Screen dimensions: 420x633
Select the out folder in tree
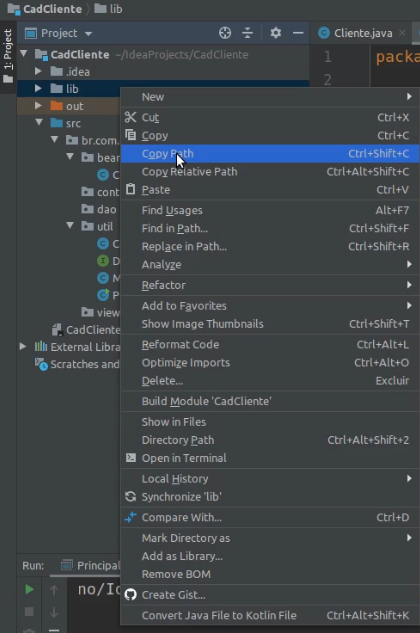[x=74, y=106]
